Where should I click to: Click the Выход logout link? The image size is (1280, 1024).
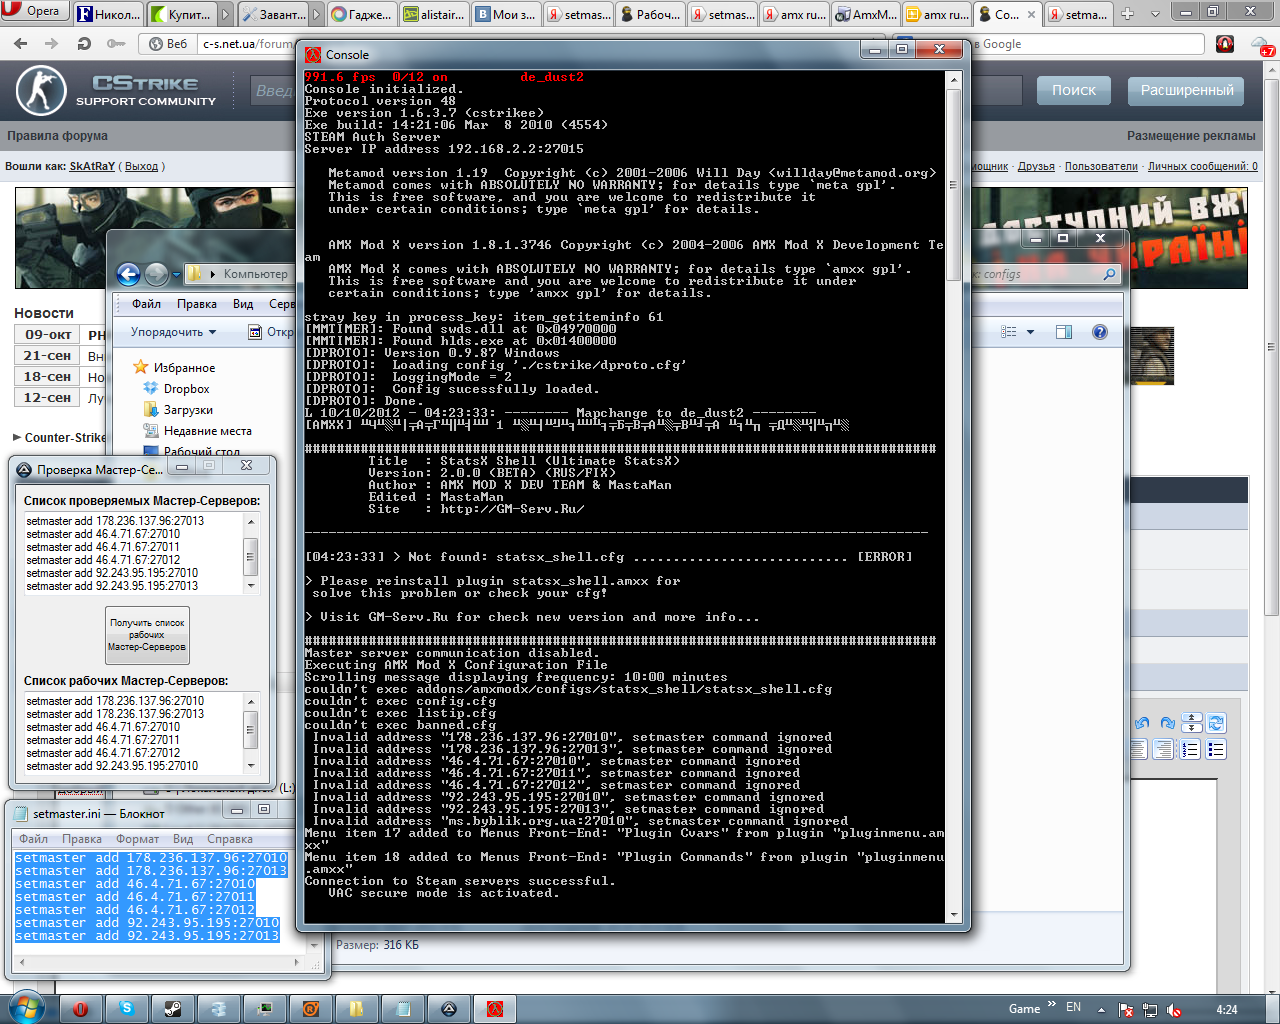[141, 166]
